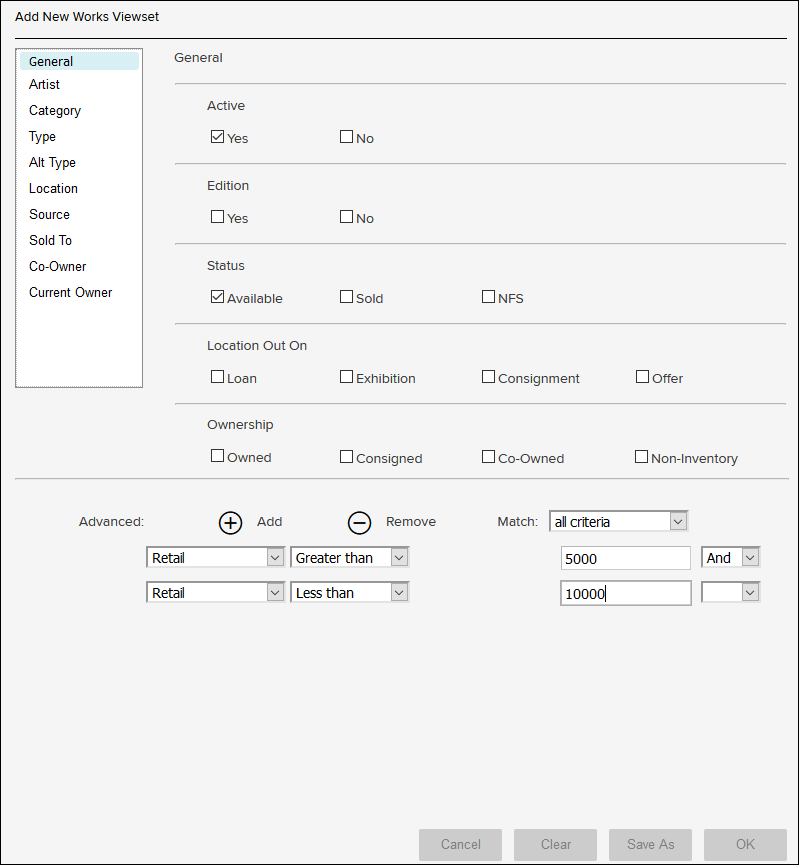Toggle the Non-Inventory checkbox
799x865 pixels.
(x=642, y=457)
